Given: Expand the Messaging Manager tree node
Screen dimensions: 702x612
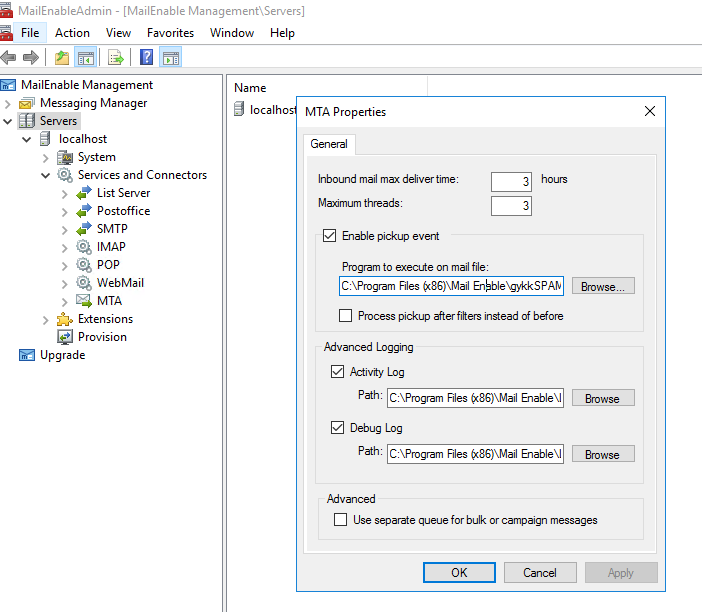Looking at the screenshot, I should tap(9, 103).
